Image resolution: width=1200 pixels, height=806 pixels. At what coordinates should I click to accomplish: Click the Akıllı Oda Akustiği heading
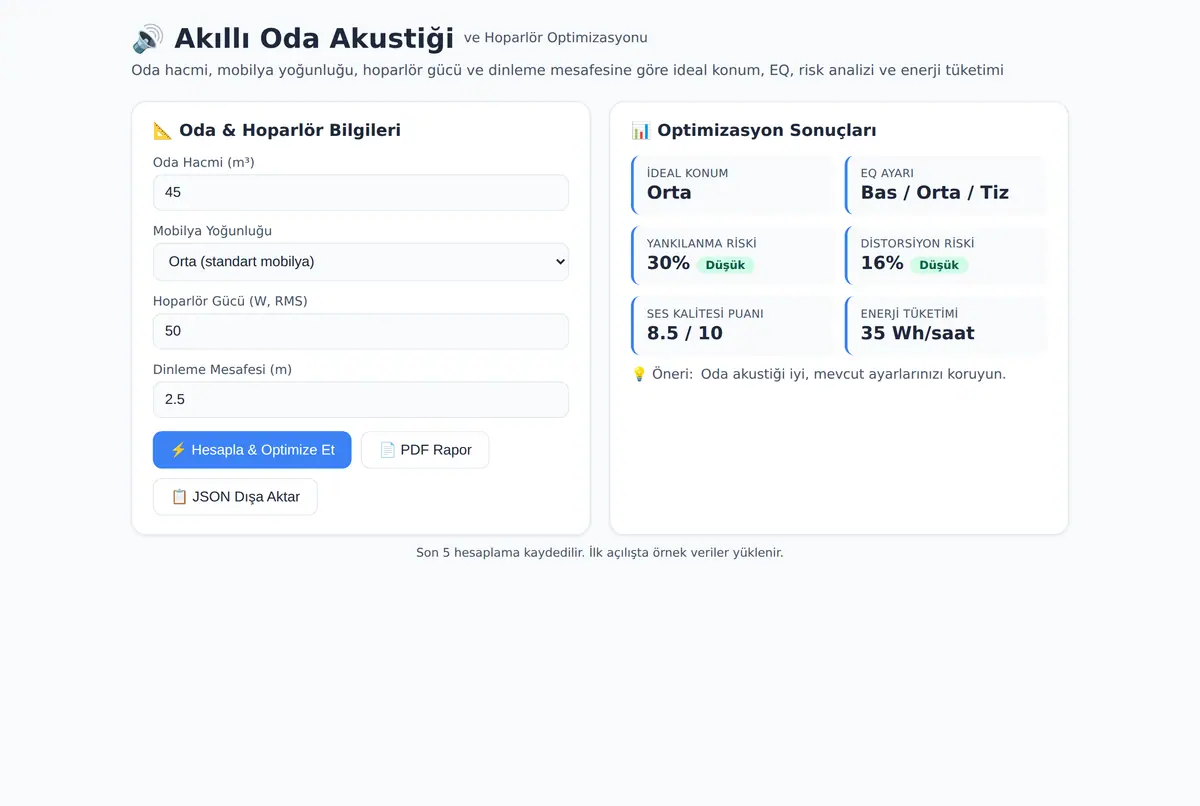(313, 39)
